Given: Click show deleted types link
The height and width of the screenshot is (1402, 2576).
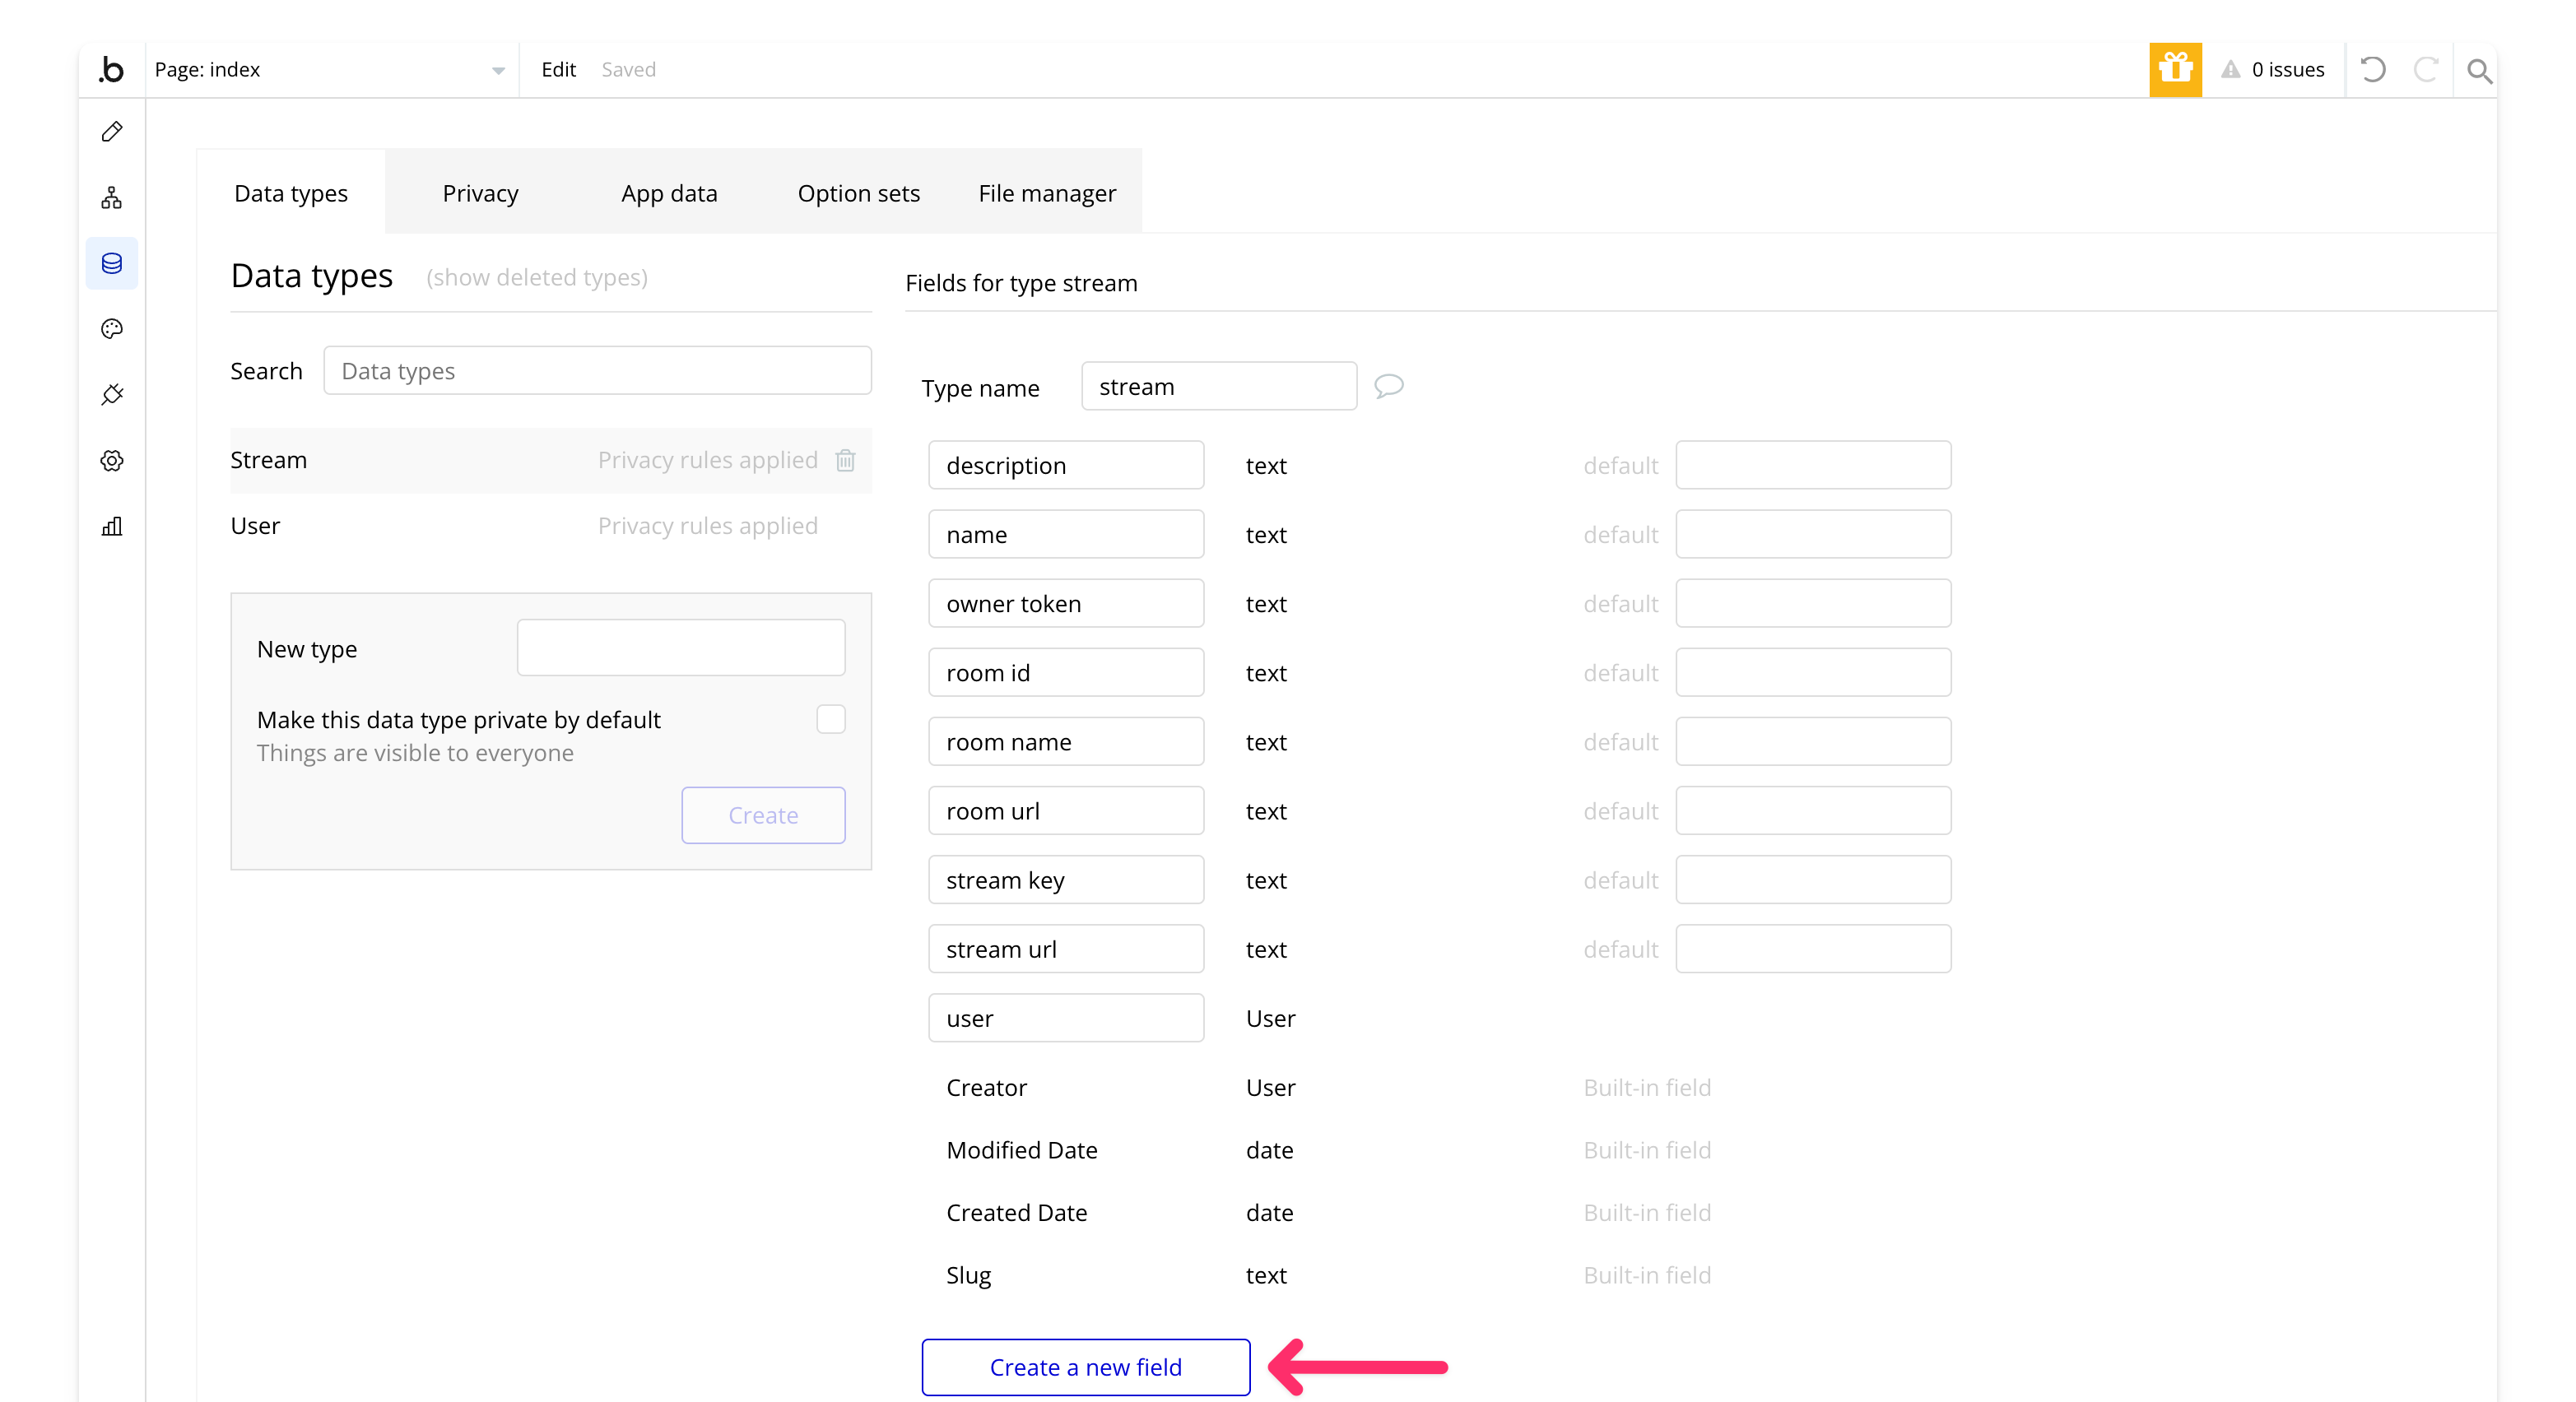Looking at the screenshot, I should [537, 277].
